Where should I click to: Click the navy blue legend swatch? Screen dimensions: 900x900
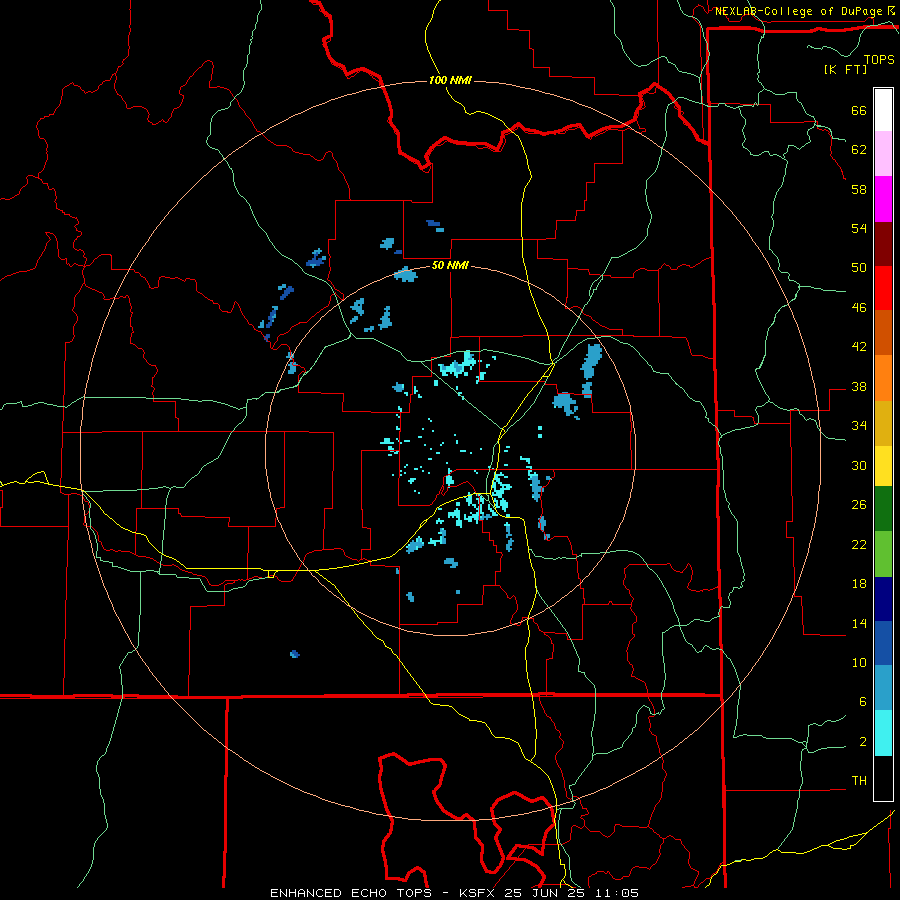coord(883,599)
